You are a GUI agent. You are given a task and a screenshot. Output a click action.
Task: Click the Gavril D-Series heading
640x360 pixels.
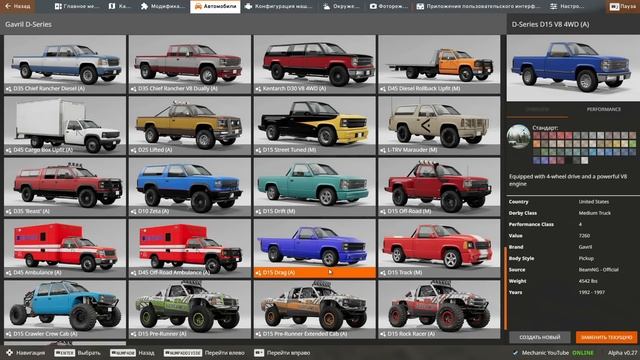click(28, 24)
